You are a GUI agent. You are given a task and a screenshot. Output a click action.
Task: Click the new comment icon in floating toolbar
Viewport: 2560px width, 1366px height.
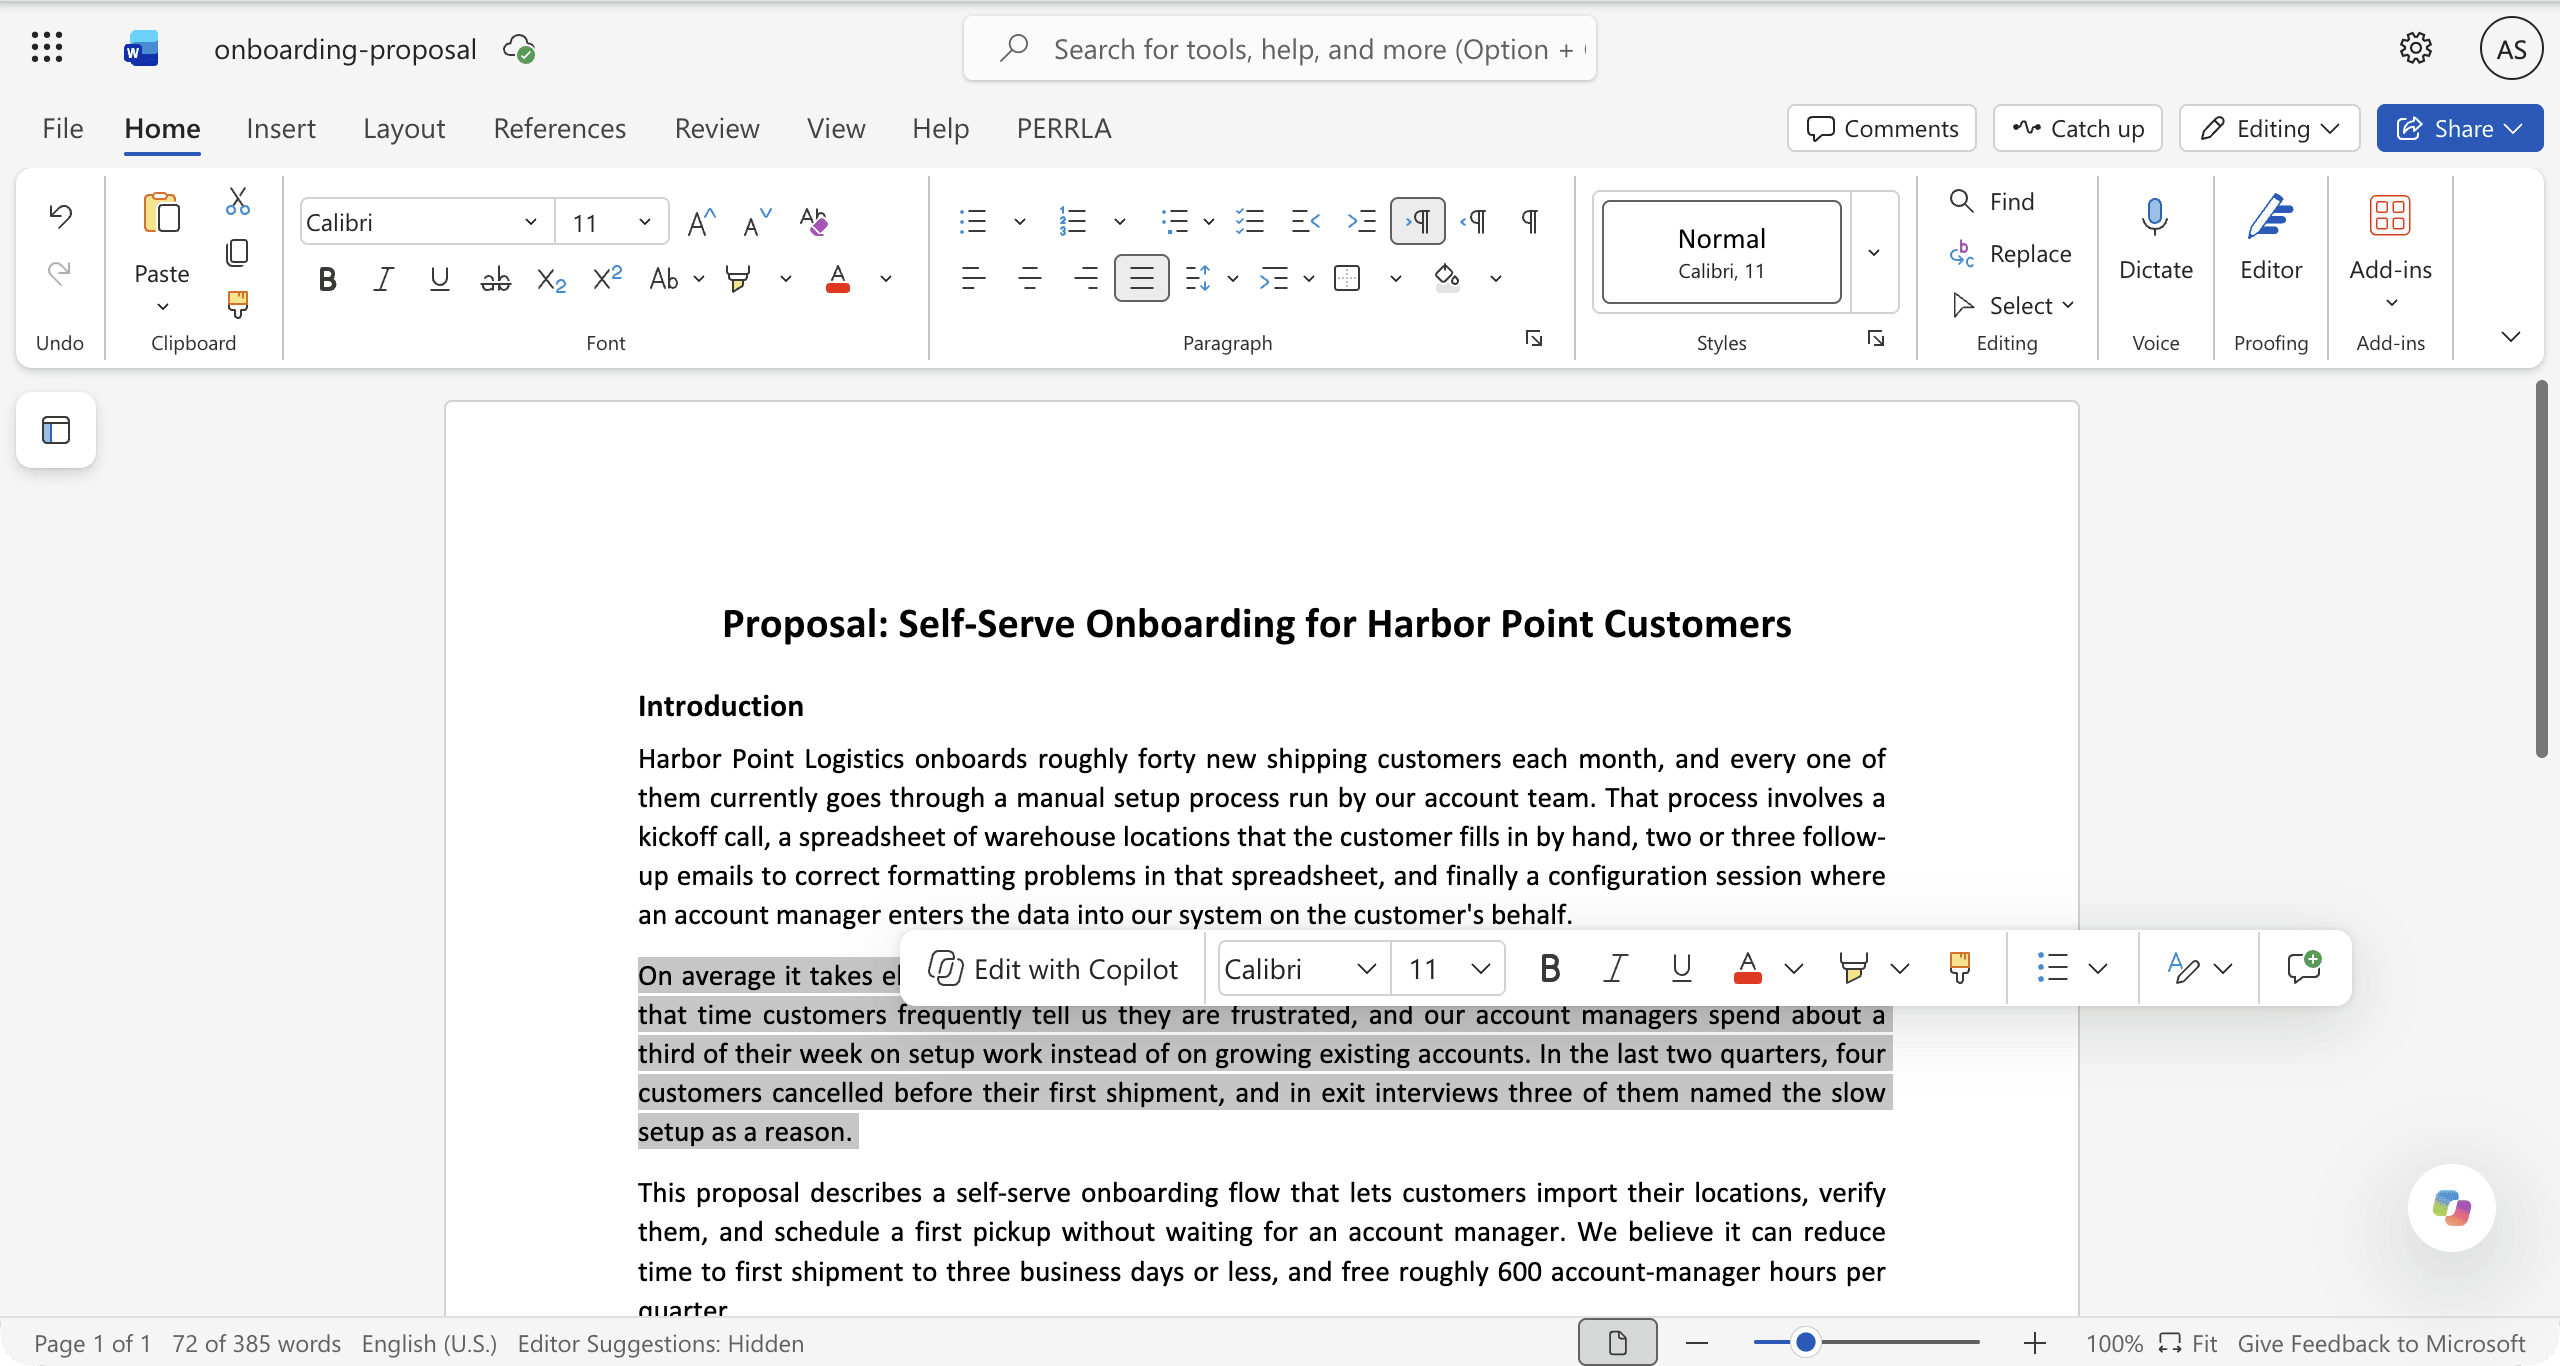pyautogui.click(x=2304, y=968)
